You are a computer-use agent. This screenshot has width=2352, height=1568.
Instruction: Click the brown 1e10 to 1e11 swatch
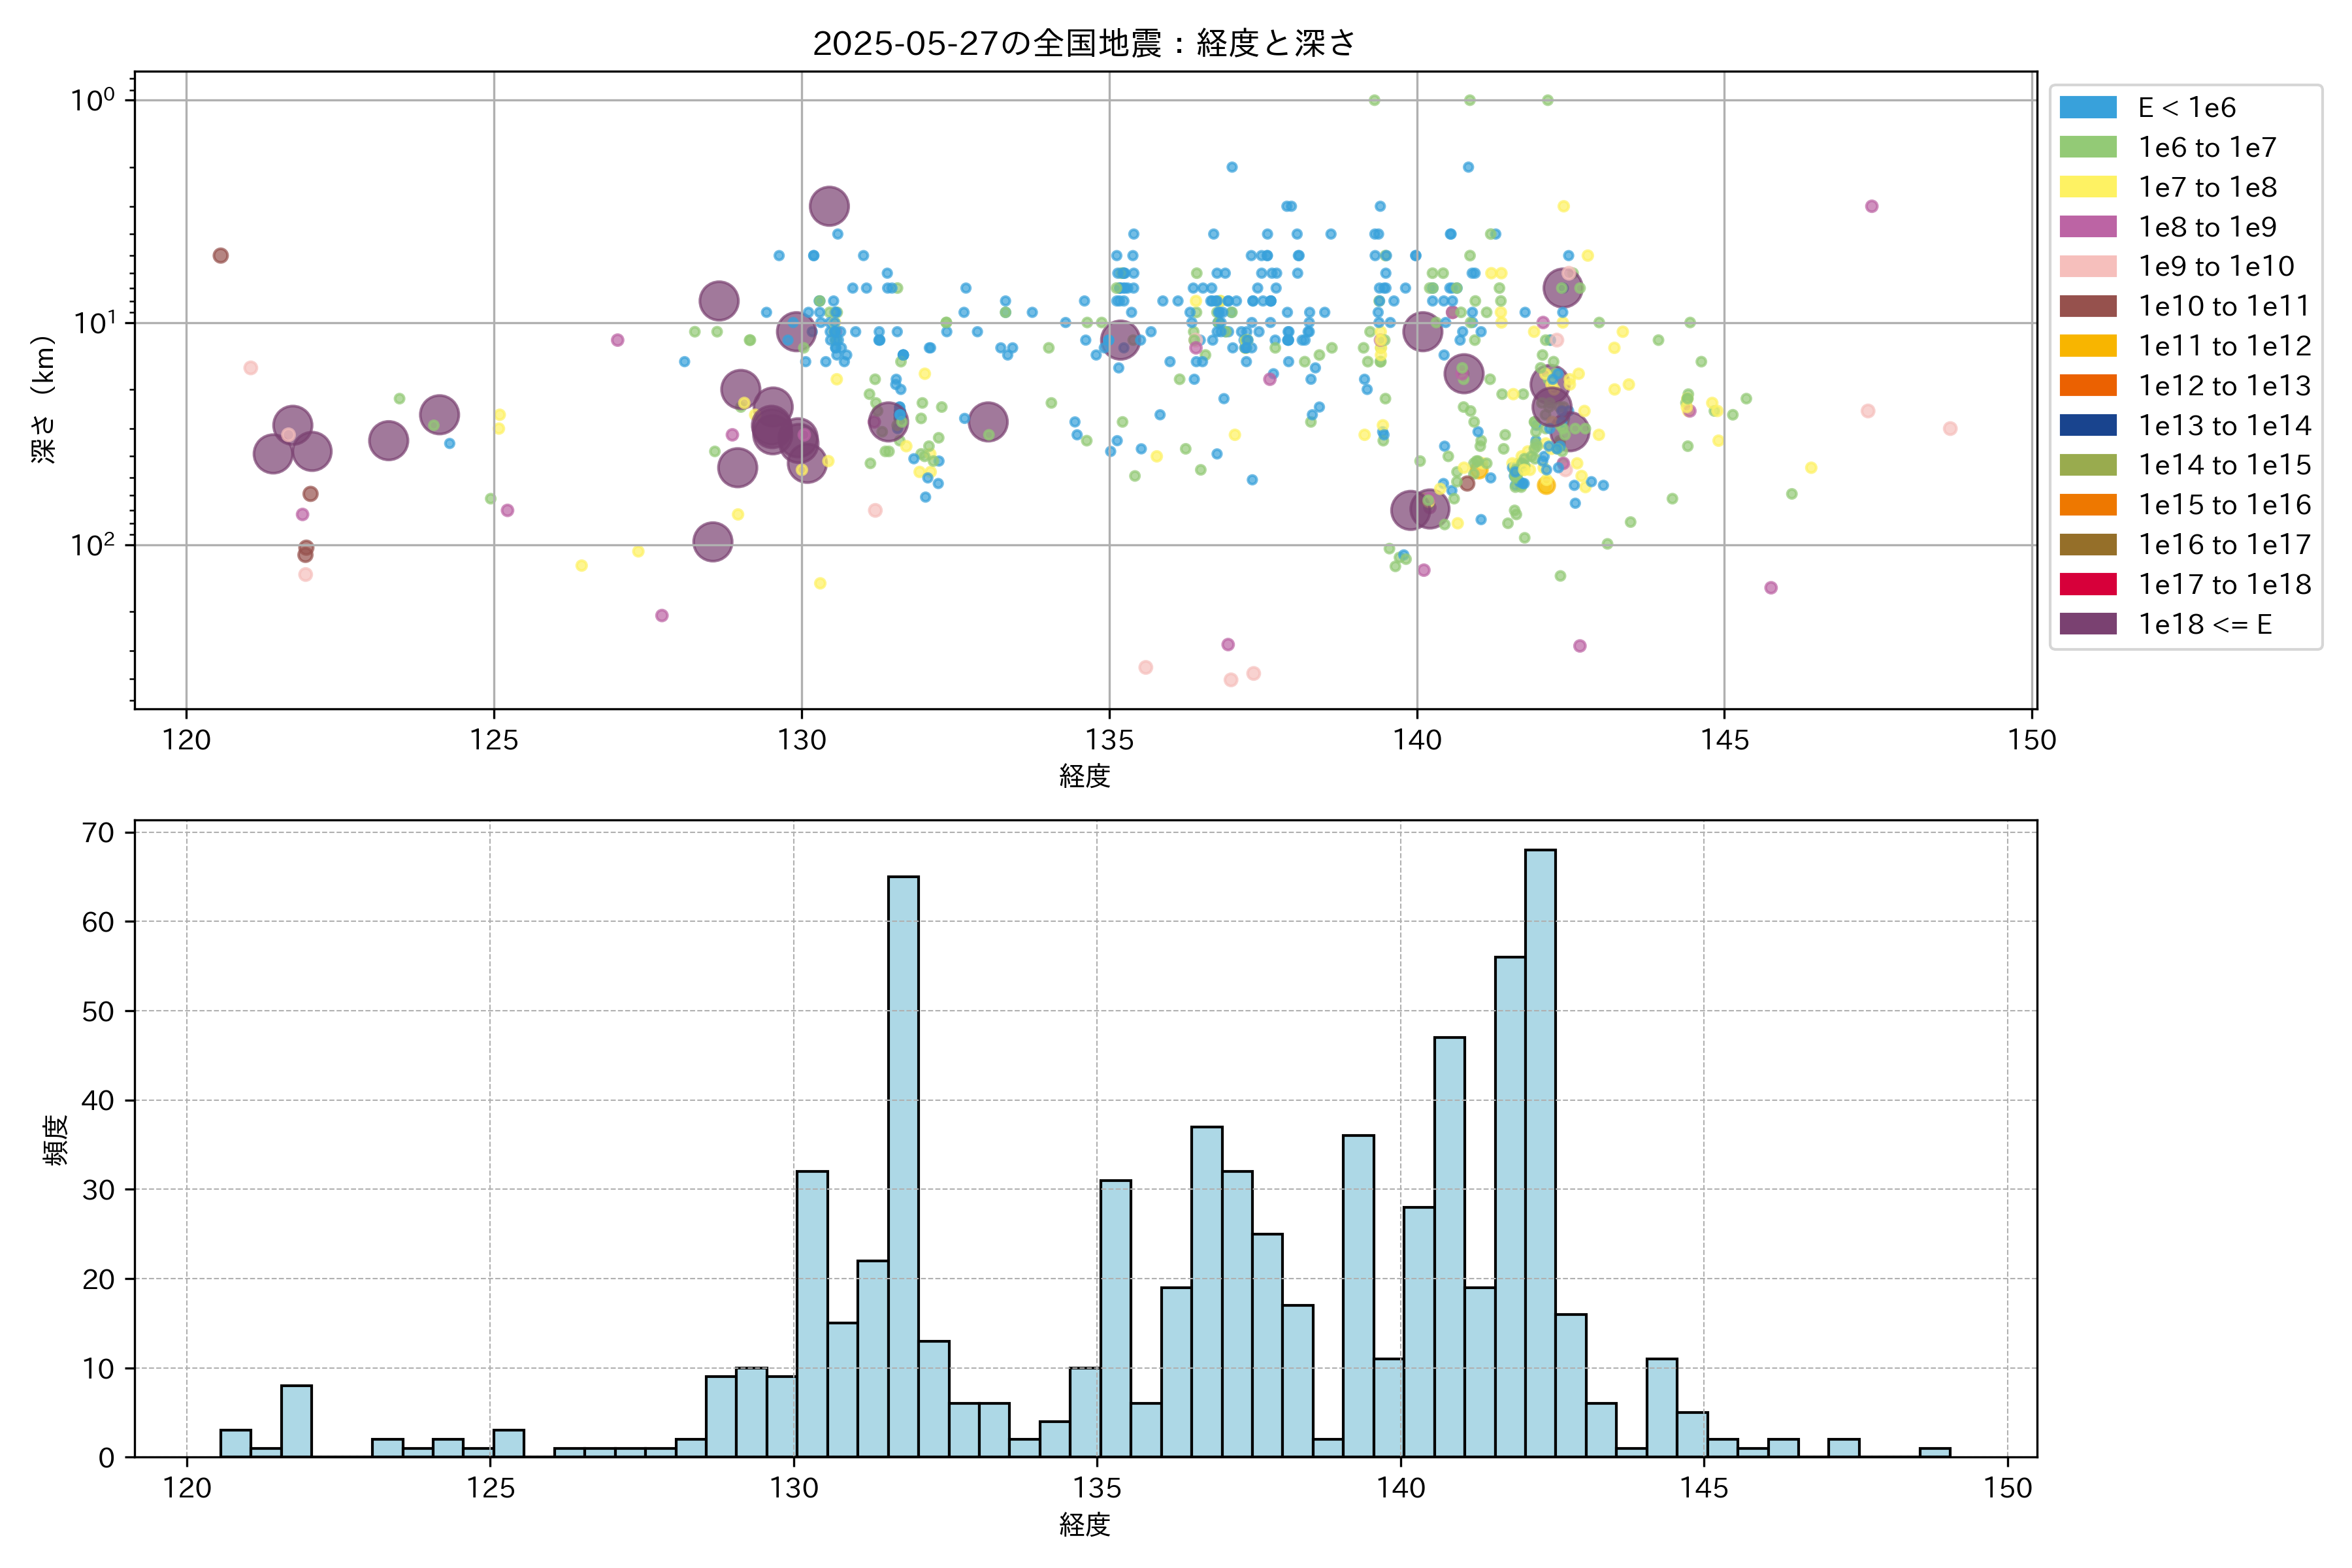[x=2087, y=306]
